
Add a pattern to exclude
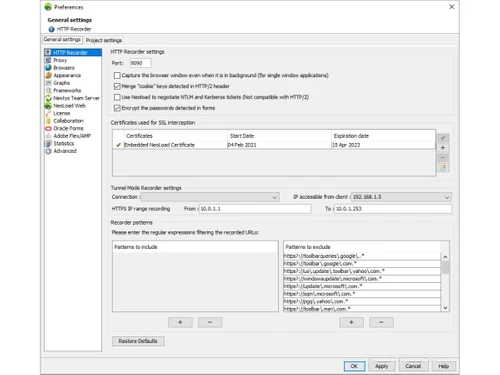pyautogui.click(x=351, y=322)
